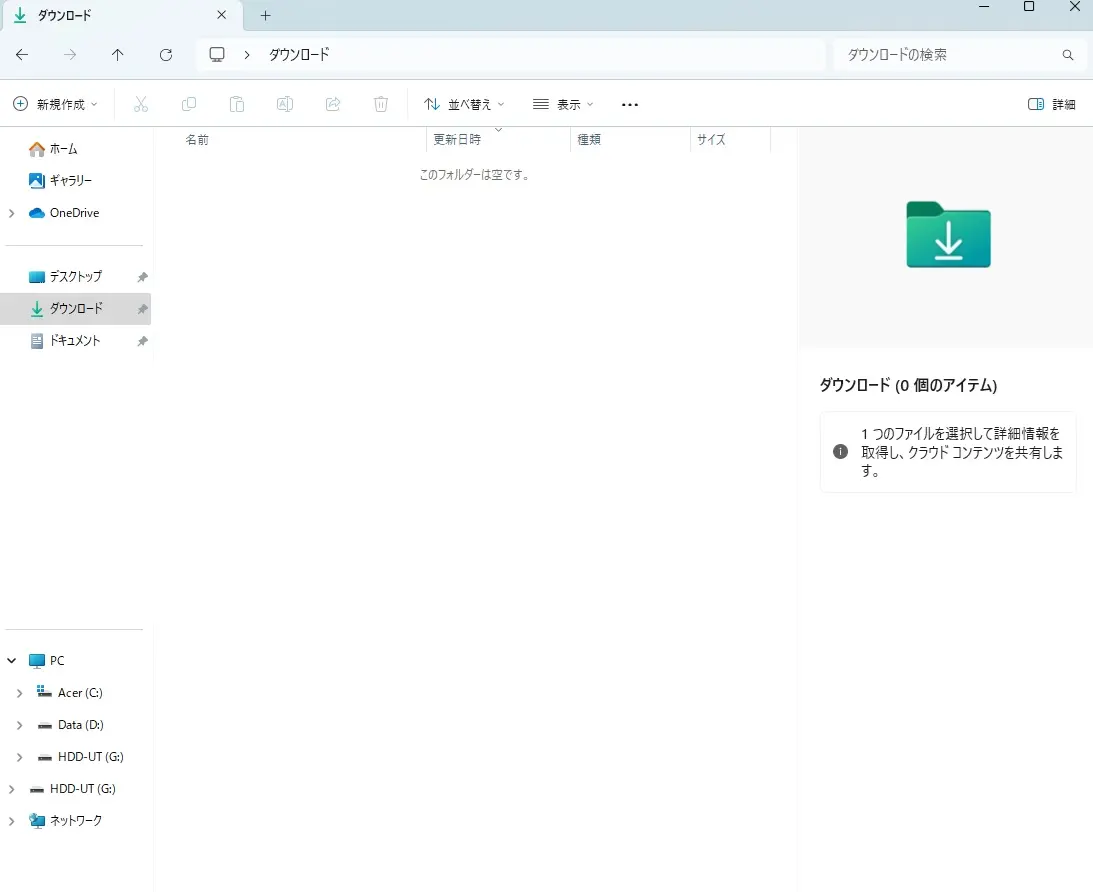Expand the ネットワーク tree node
This screenshot has height=892, width=1093.
11,821
